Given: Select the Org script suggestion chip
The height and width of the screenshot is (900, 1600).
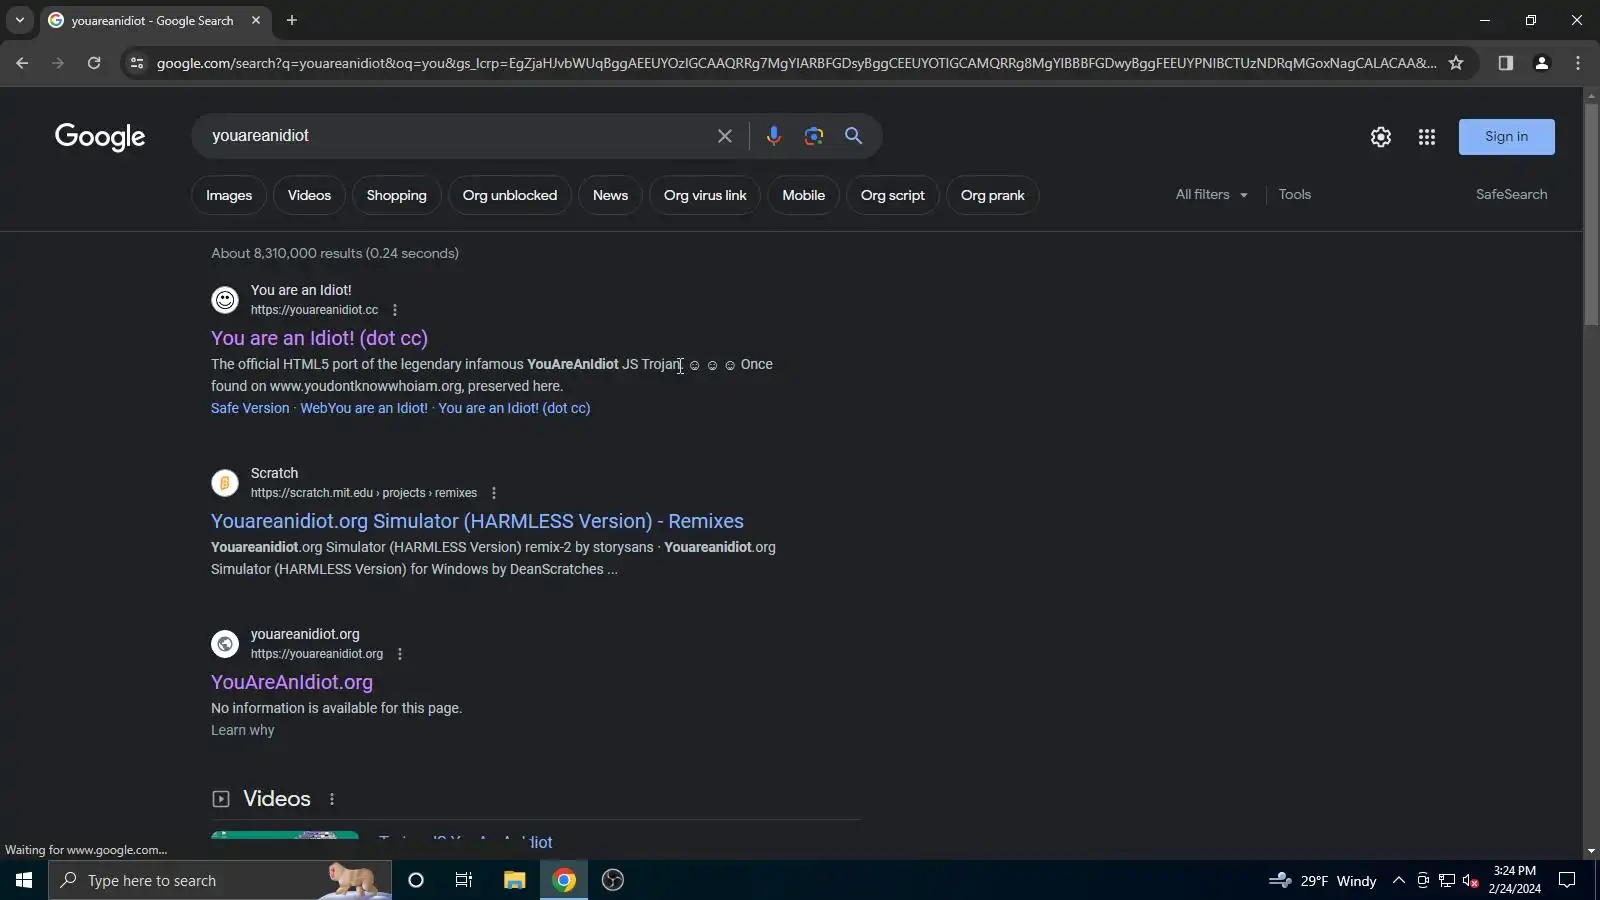Looking at the screenshot, I should [893, 196].
